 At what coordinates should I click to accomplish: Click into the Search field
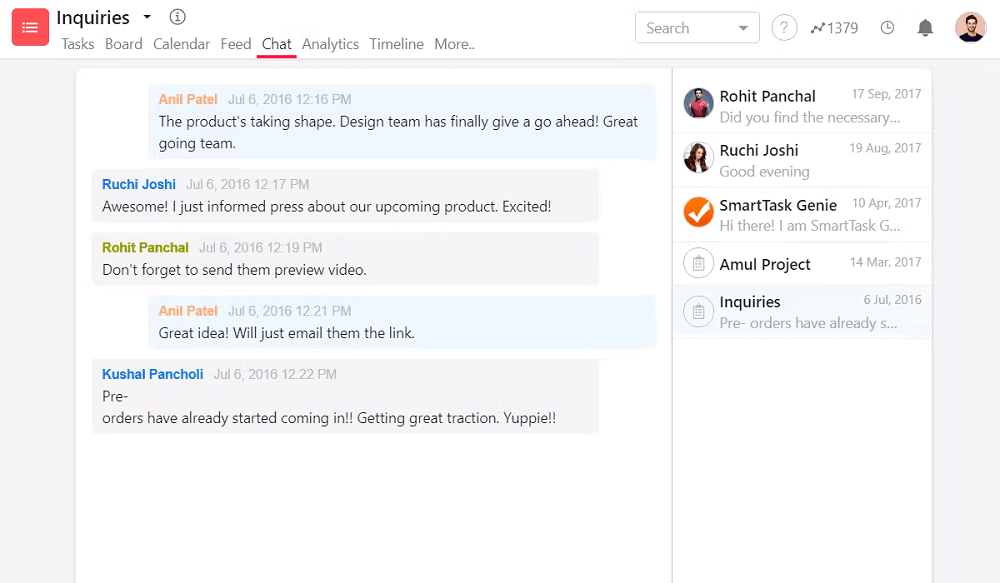coord(684,28)
